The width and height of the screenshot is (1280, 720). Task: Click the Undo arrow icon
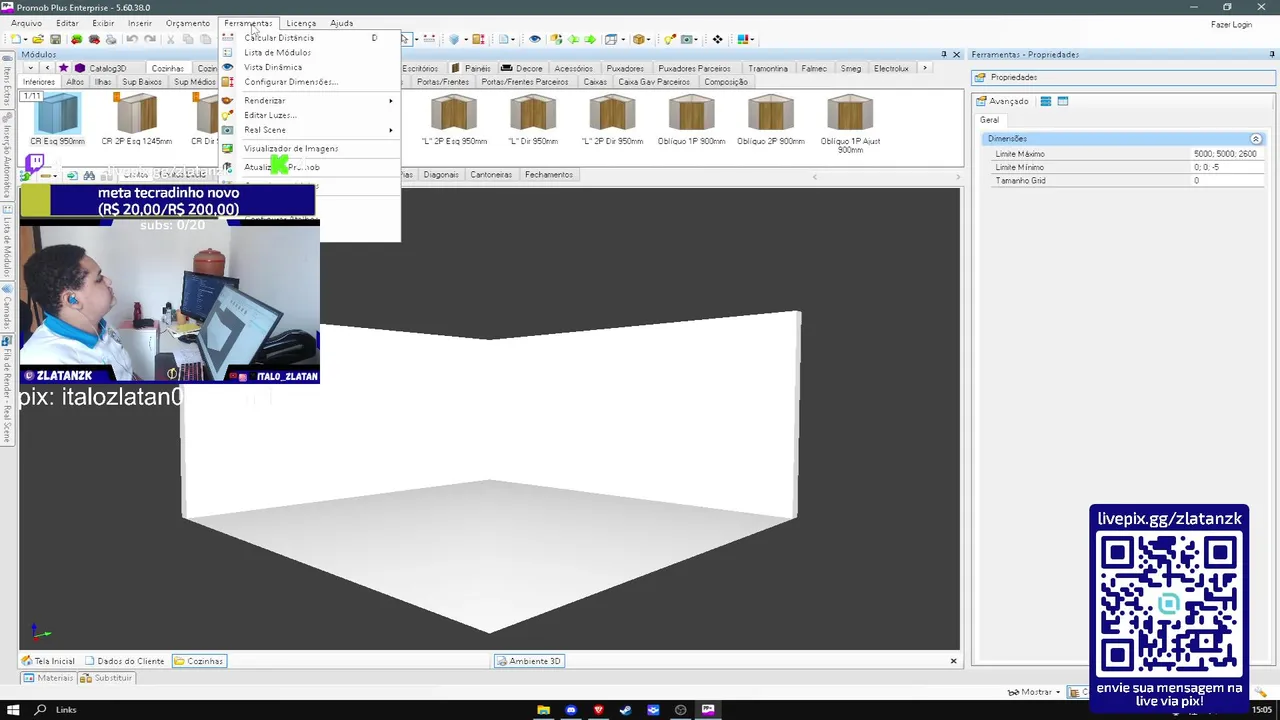click(x=132, y=40)
